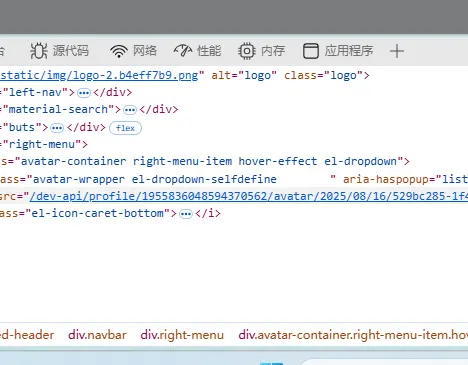Expand the ellipsis in the left-nav div

click(84, 93)
